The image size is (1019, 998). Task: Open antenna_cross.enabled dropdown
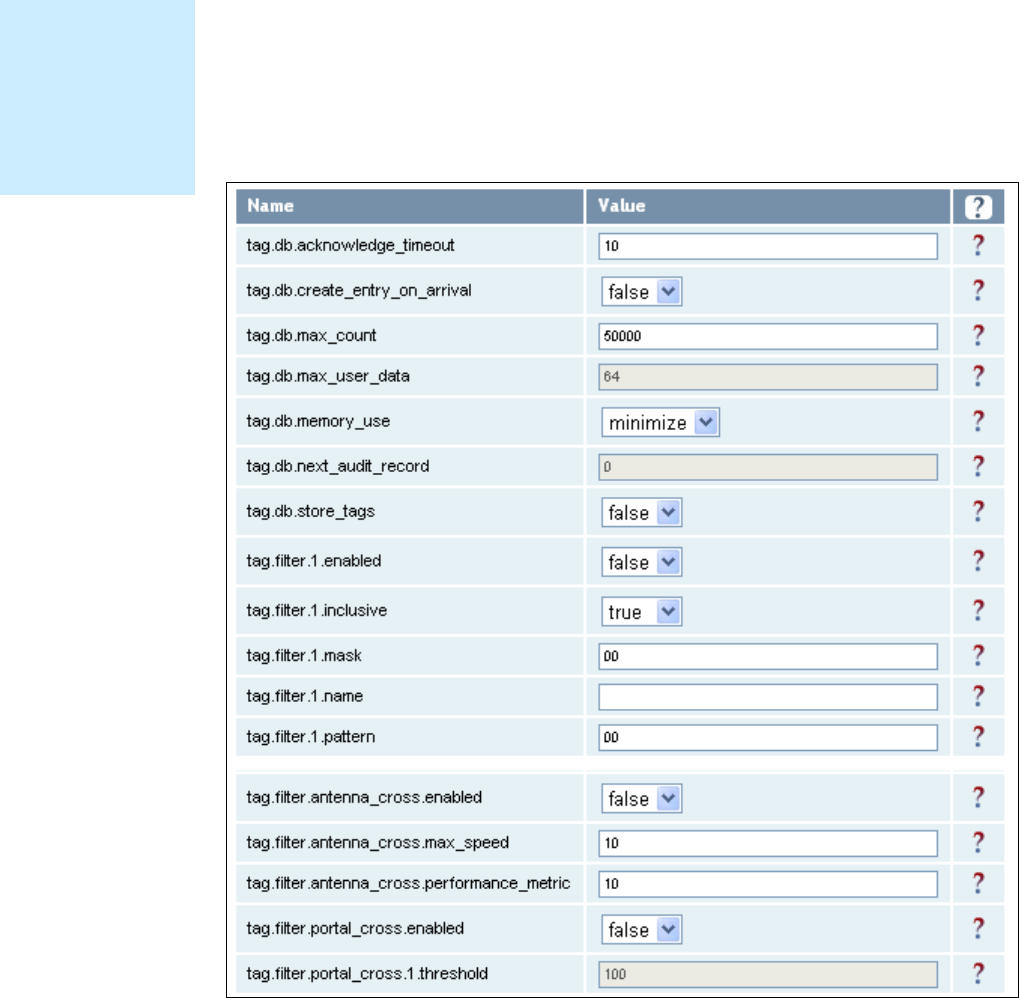(x=641, y=799)
